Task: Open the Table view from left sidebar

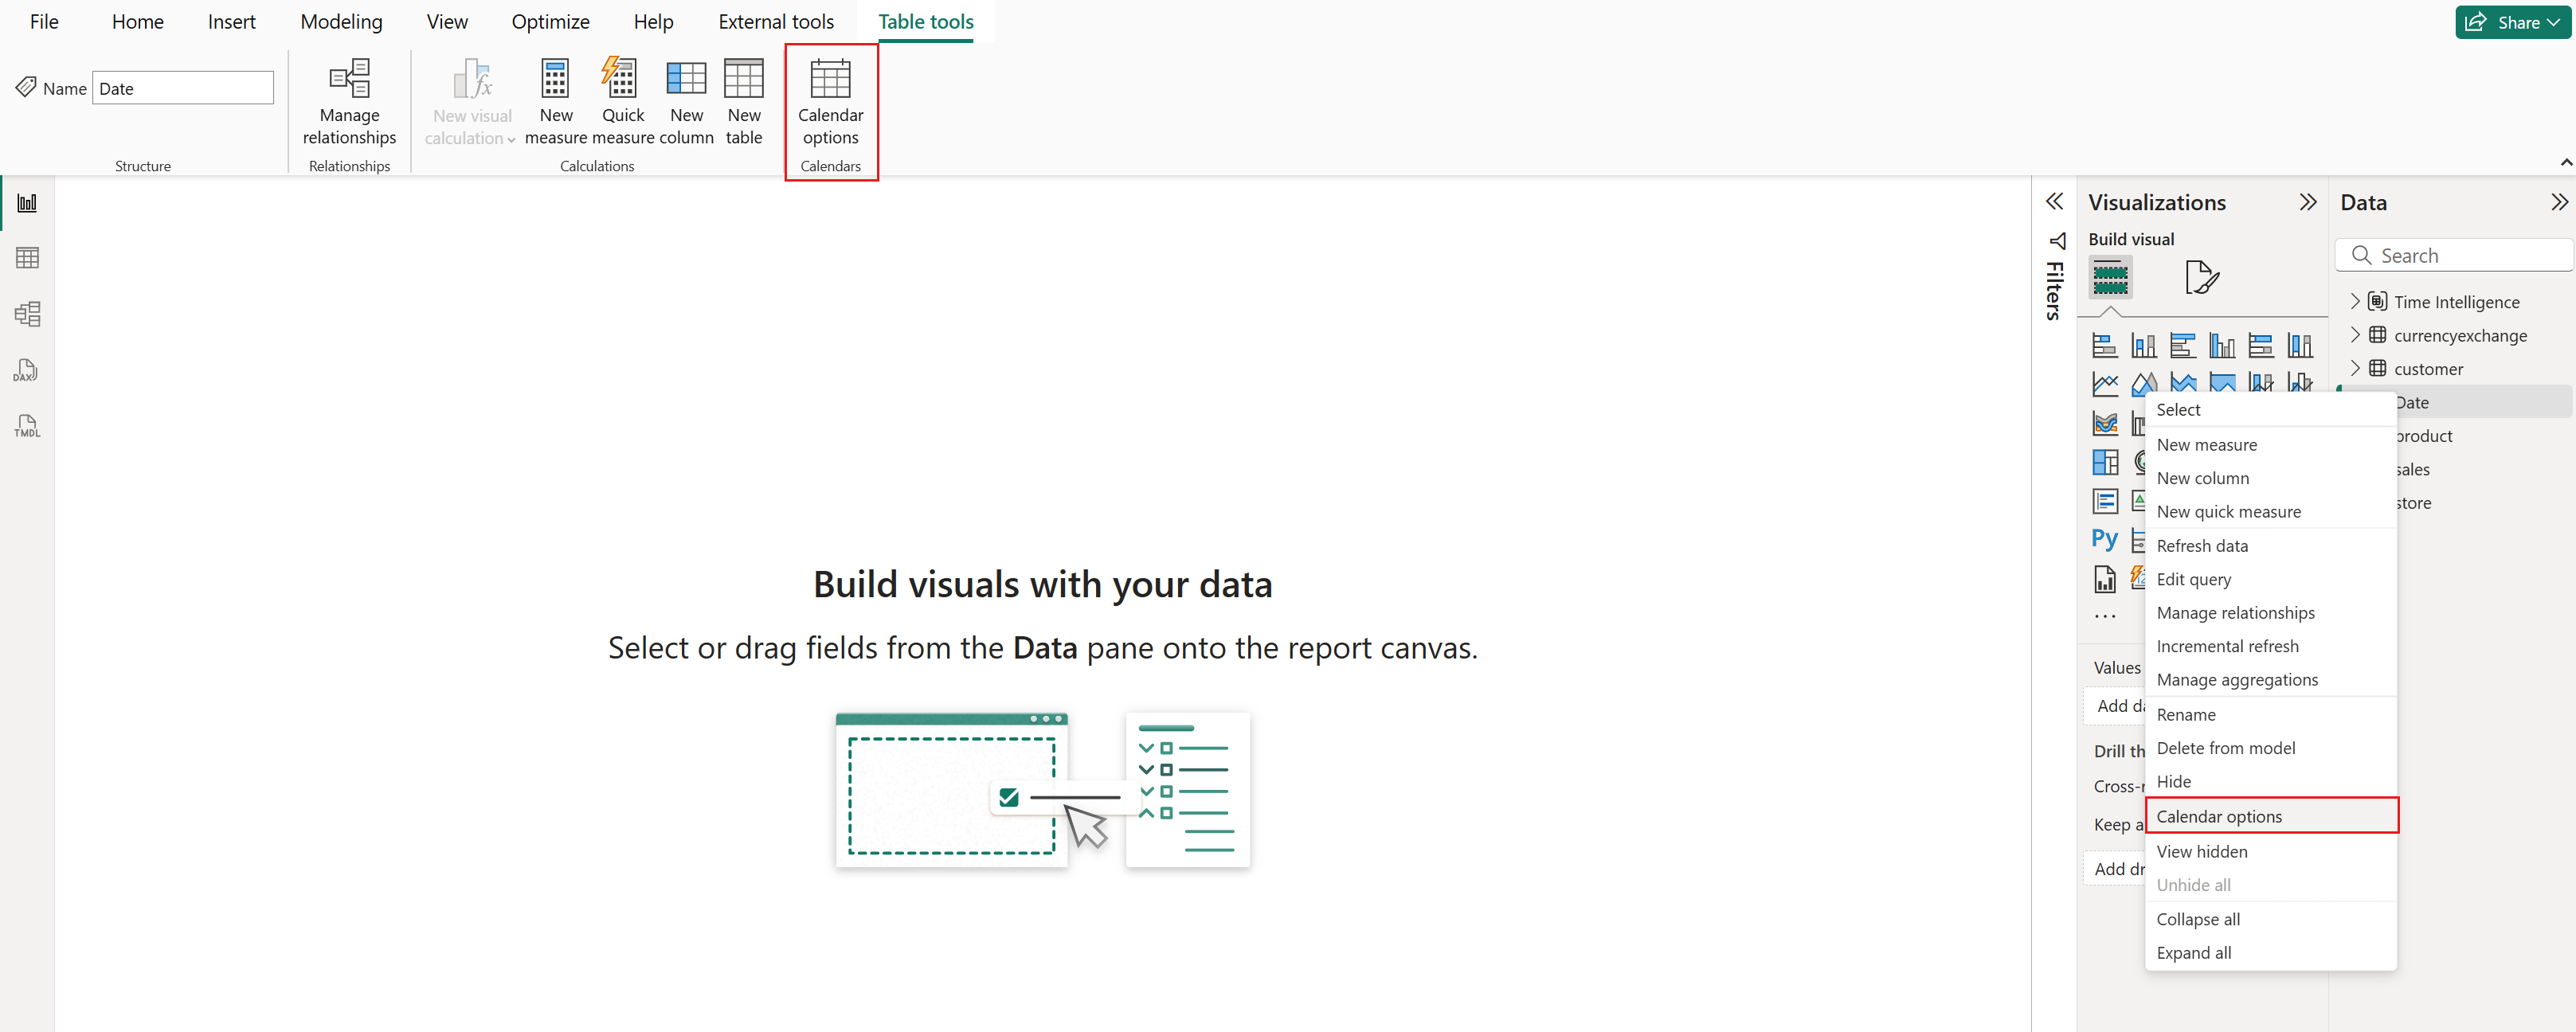Action: 27,258
